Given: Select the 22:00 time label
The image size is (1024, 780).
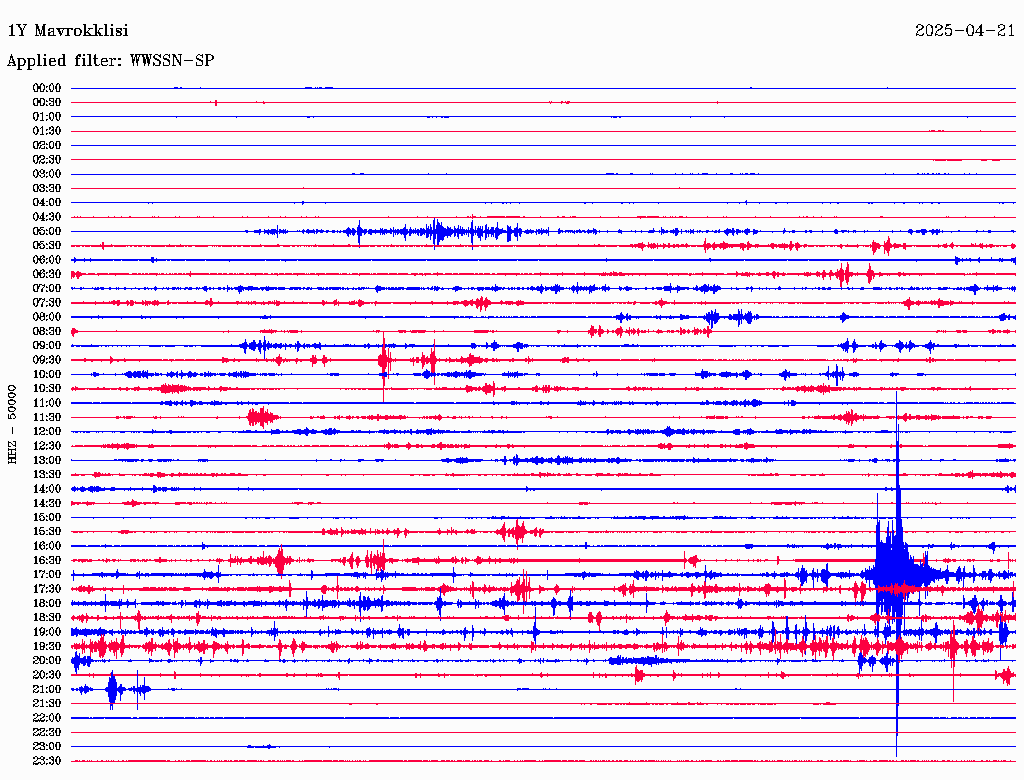Looking at the screenshot, I should pyautogui.click(x=47, y=719).
